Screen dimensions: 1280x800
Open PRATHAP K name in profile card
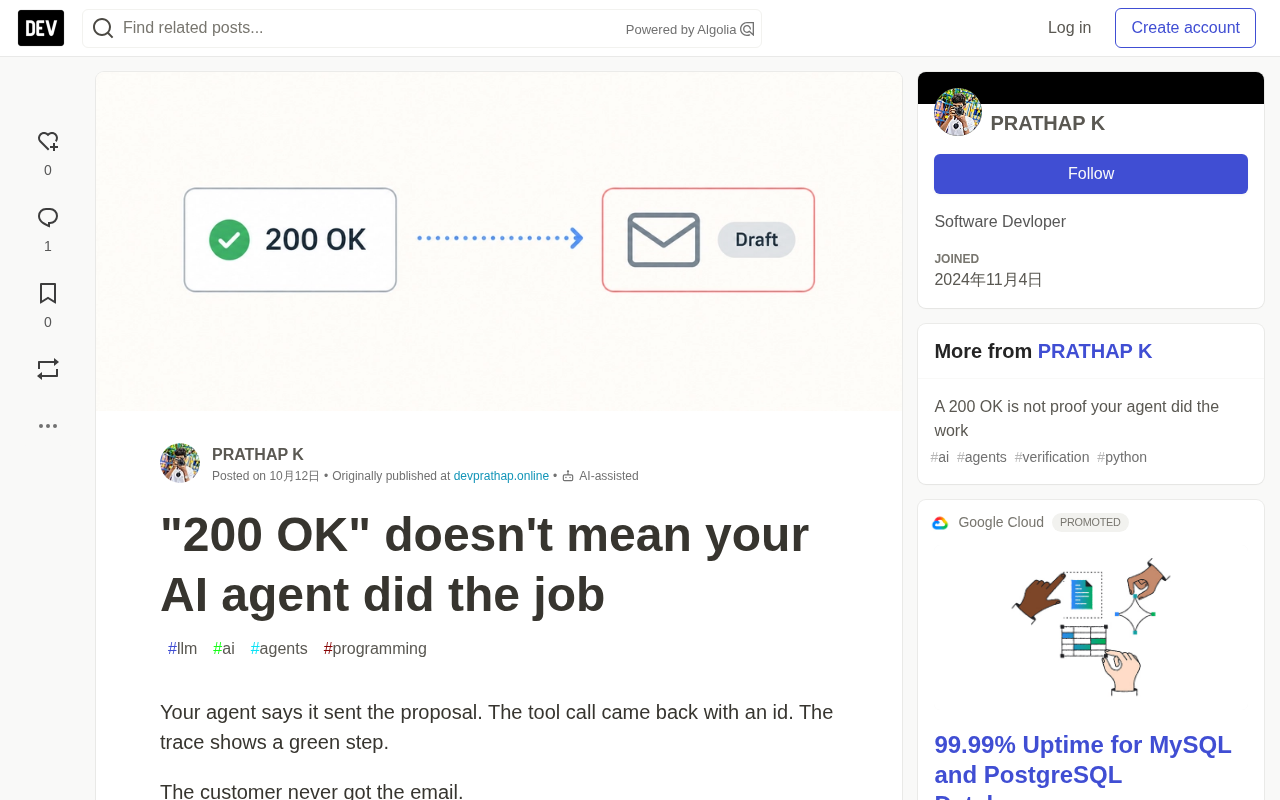1047,123
